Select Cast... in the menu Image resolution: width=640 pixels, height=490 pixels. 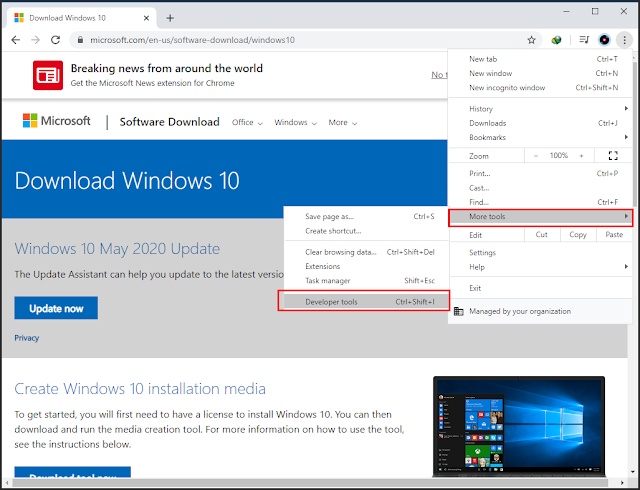click(540, 188)
